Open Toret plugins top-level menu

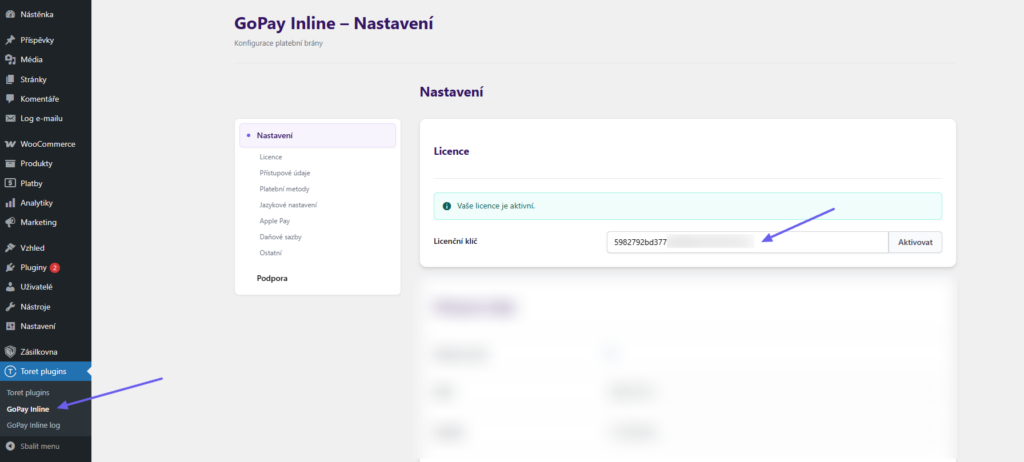click(46, 372)
